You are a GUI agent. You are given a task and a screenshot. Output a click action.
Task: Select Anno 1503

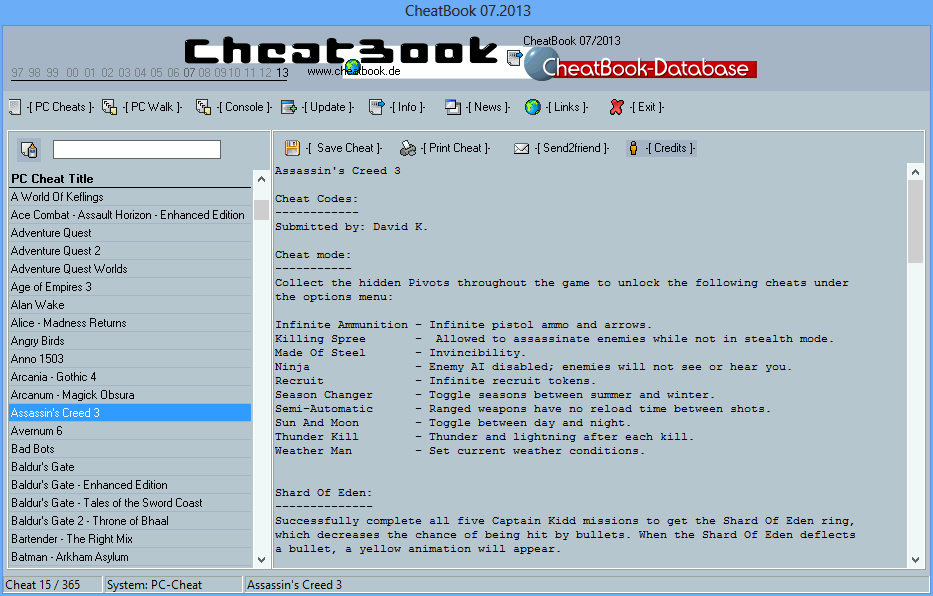tap(130, 359)
